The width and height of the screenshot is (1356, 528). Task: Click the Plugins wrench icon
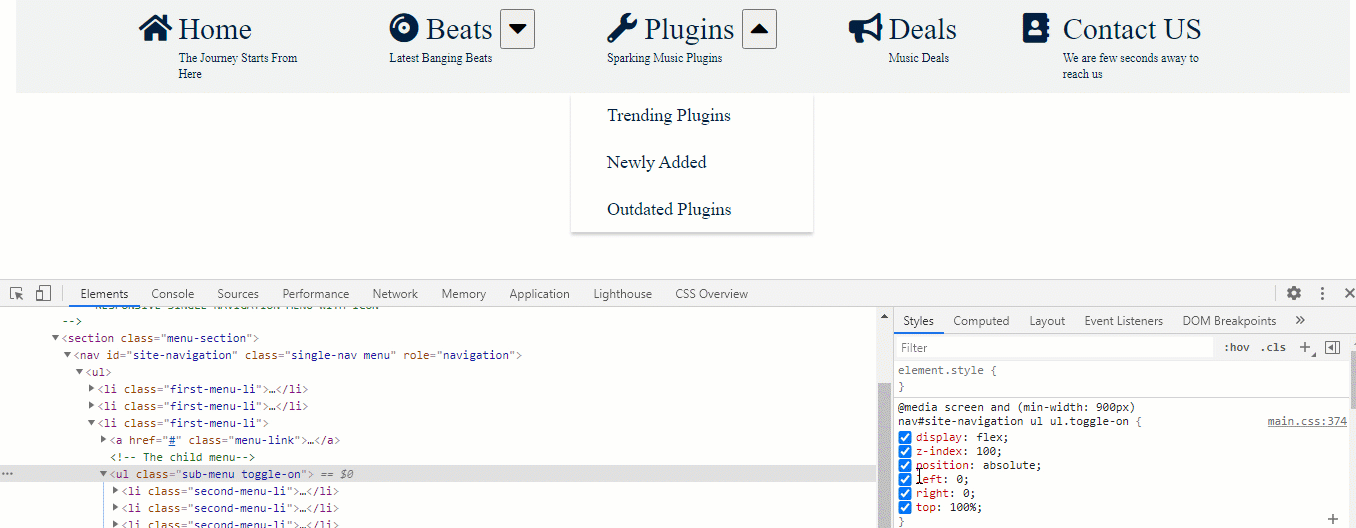(621, 29)
